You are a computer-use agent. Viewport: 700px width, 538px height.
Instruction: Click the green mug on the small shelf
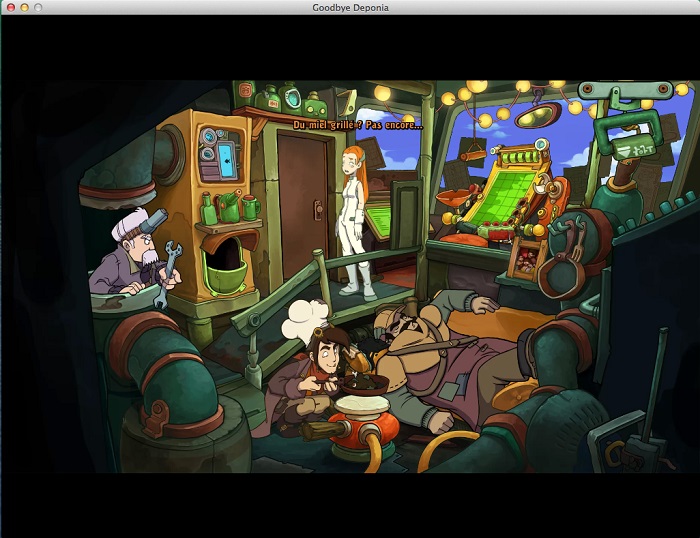(250, 207)
